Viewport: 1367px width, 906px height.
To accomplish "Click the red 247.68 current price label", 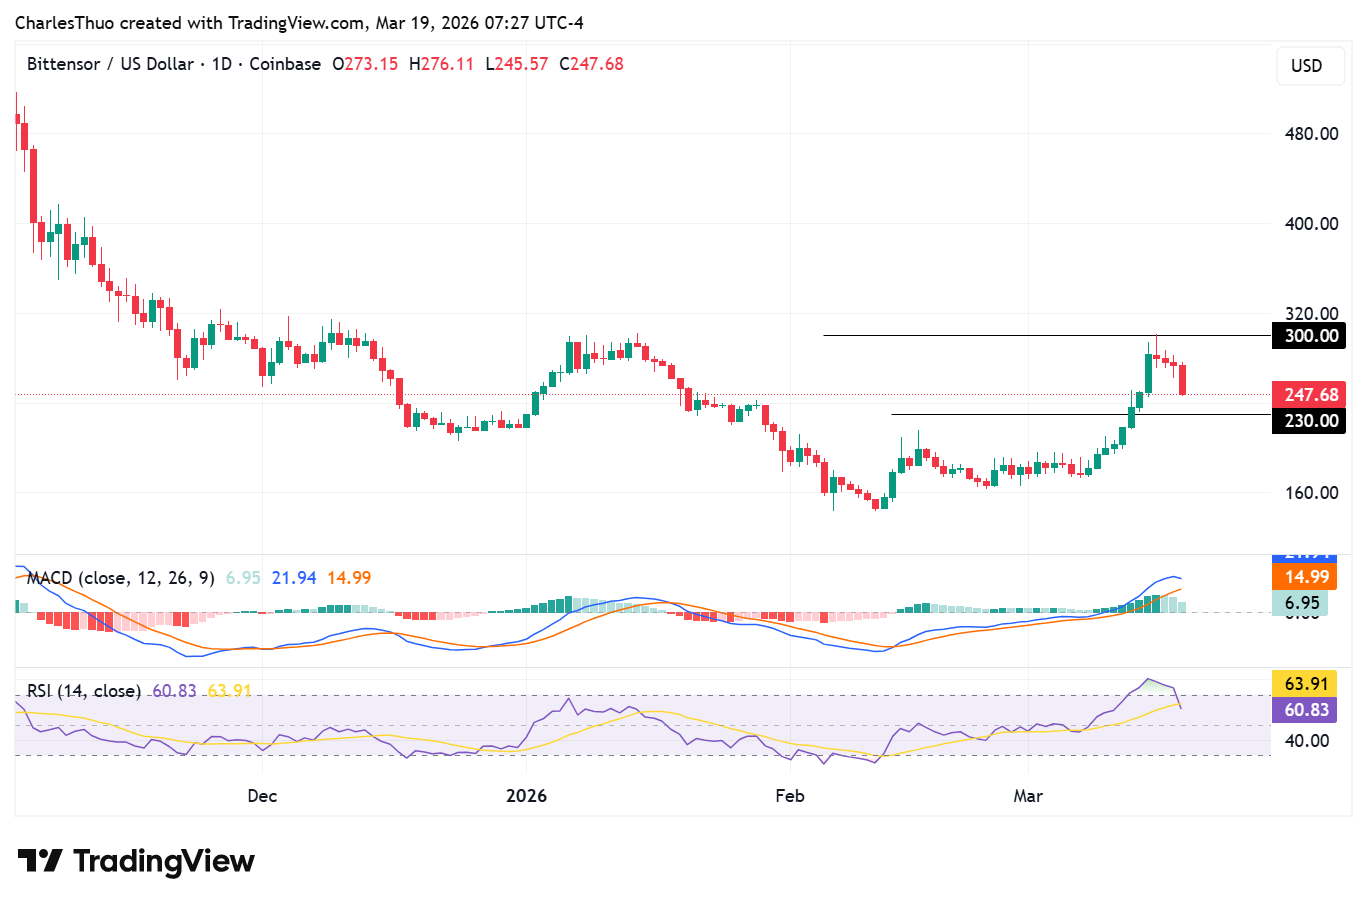I will (1310, 394).
